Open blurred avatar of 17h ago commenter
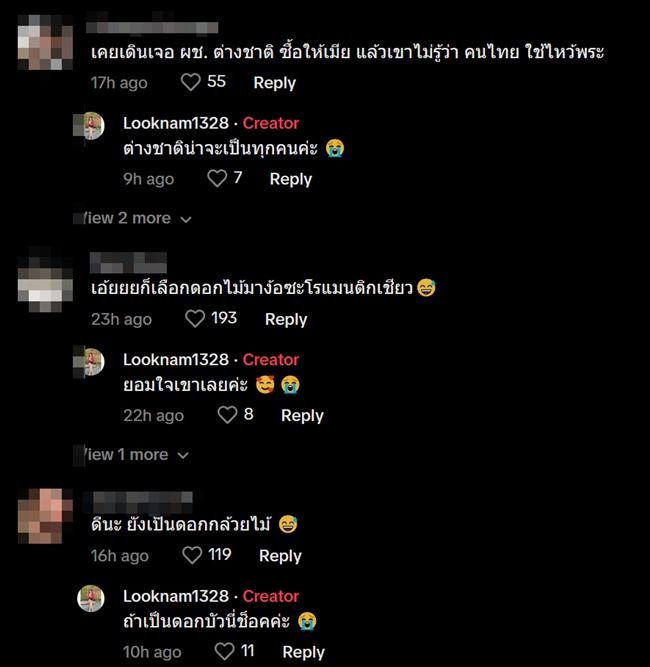The height and width of the screenshot is (667, 650). point(45,42)
